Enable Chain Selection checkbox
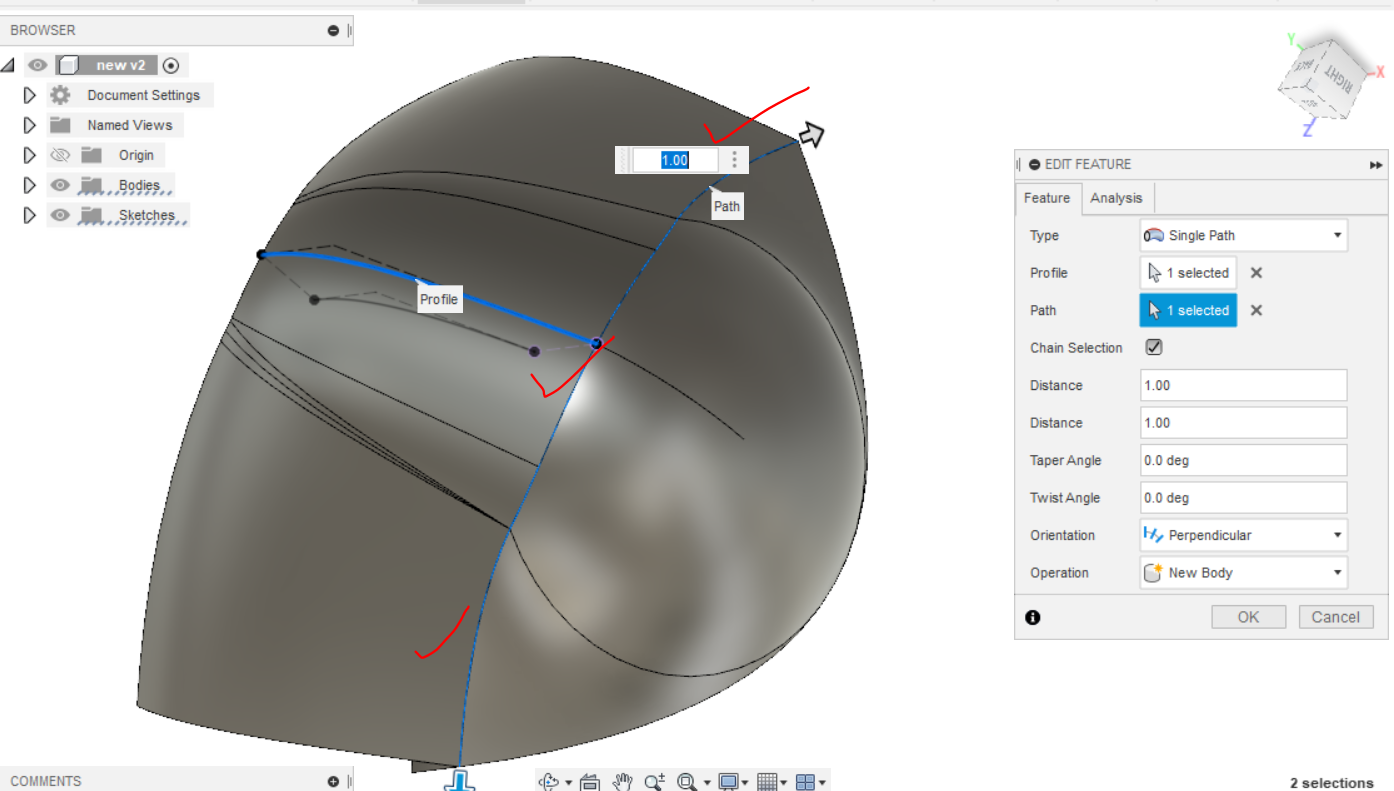Screen dimensions: 1394x791 point(1154,347)
